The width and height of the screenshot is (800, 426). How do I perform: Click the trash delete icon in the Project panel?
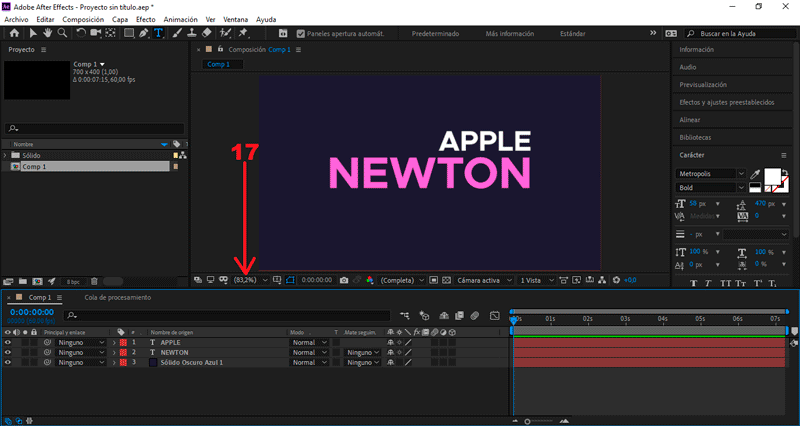[94, 281]
